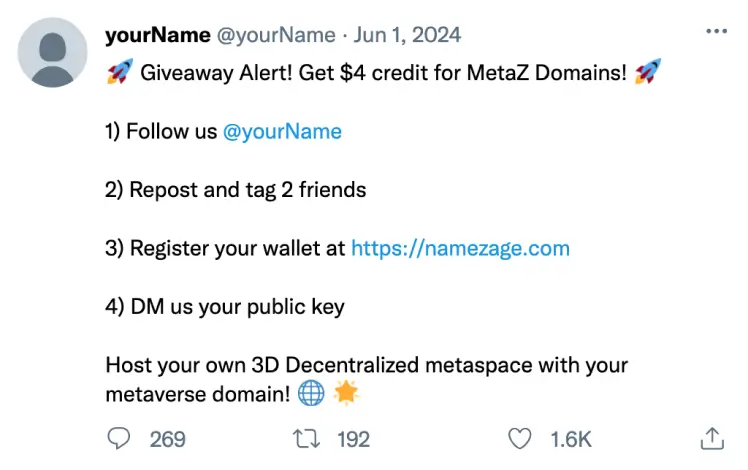Open the Jun 1, 2024 timestamp
748x470 pixels.
[410, 35]
